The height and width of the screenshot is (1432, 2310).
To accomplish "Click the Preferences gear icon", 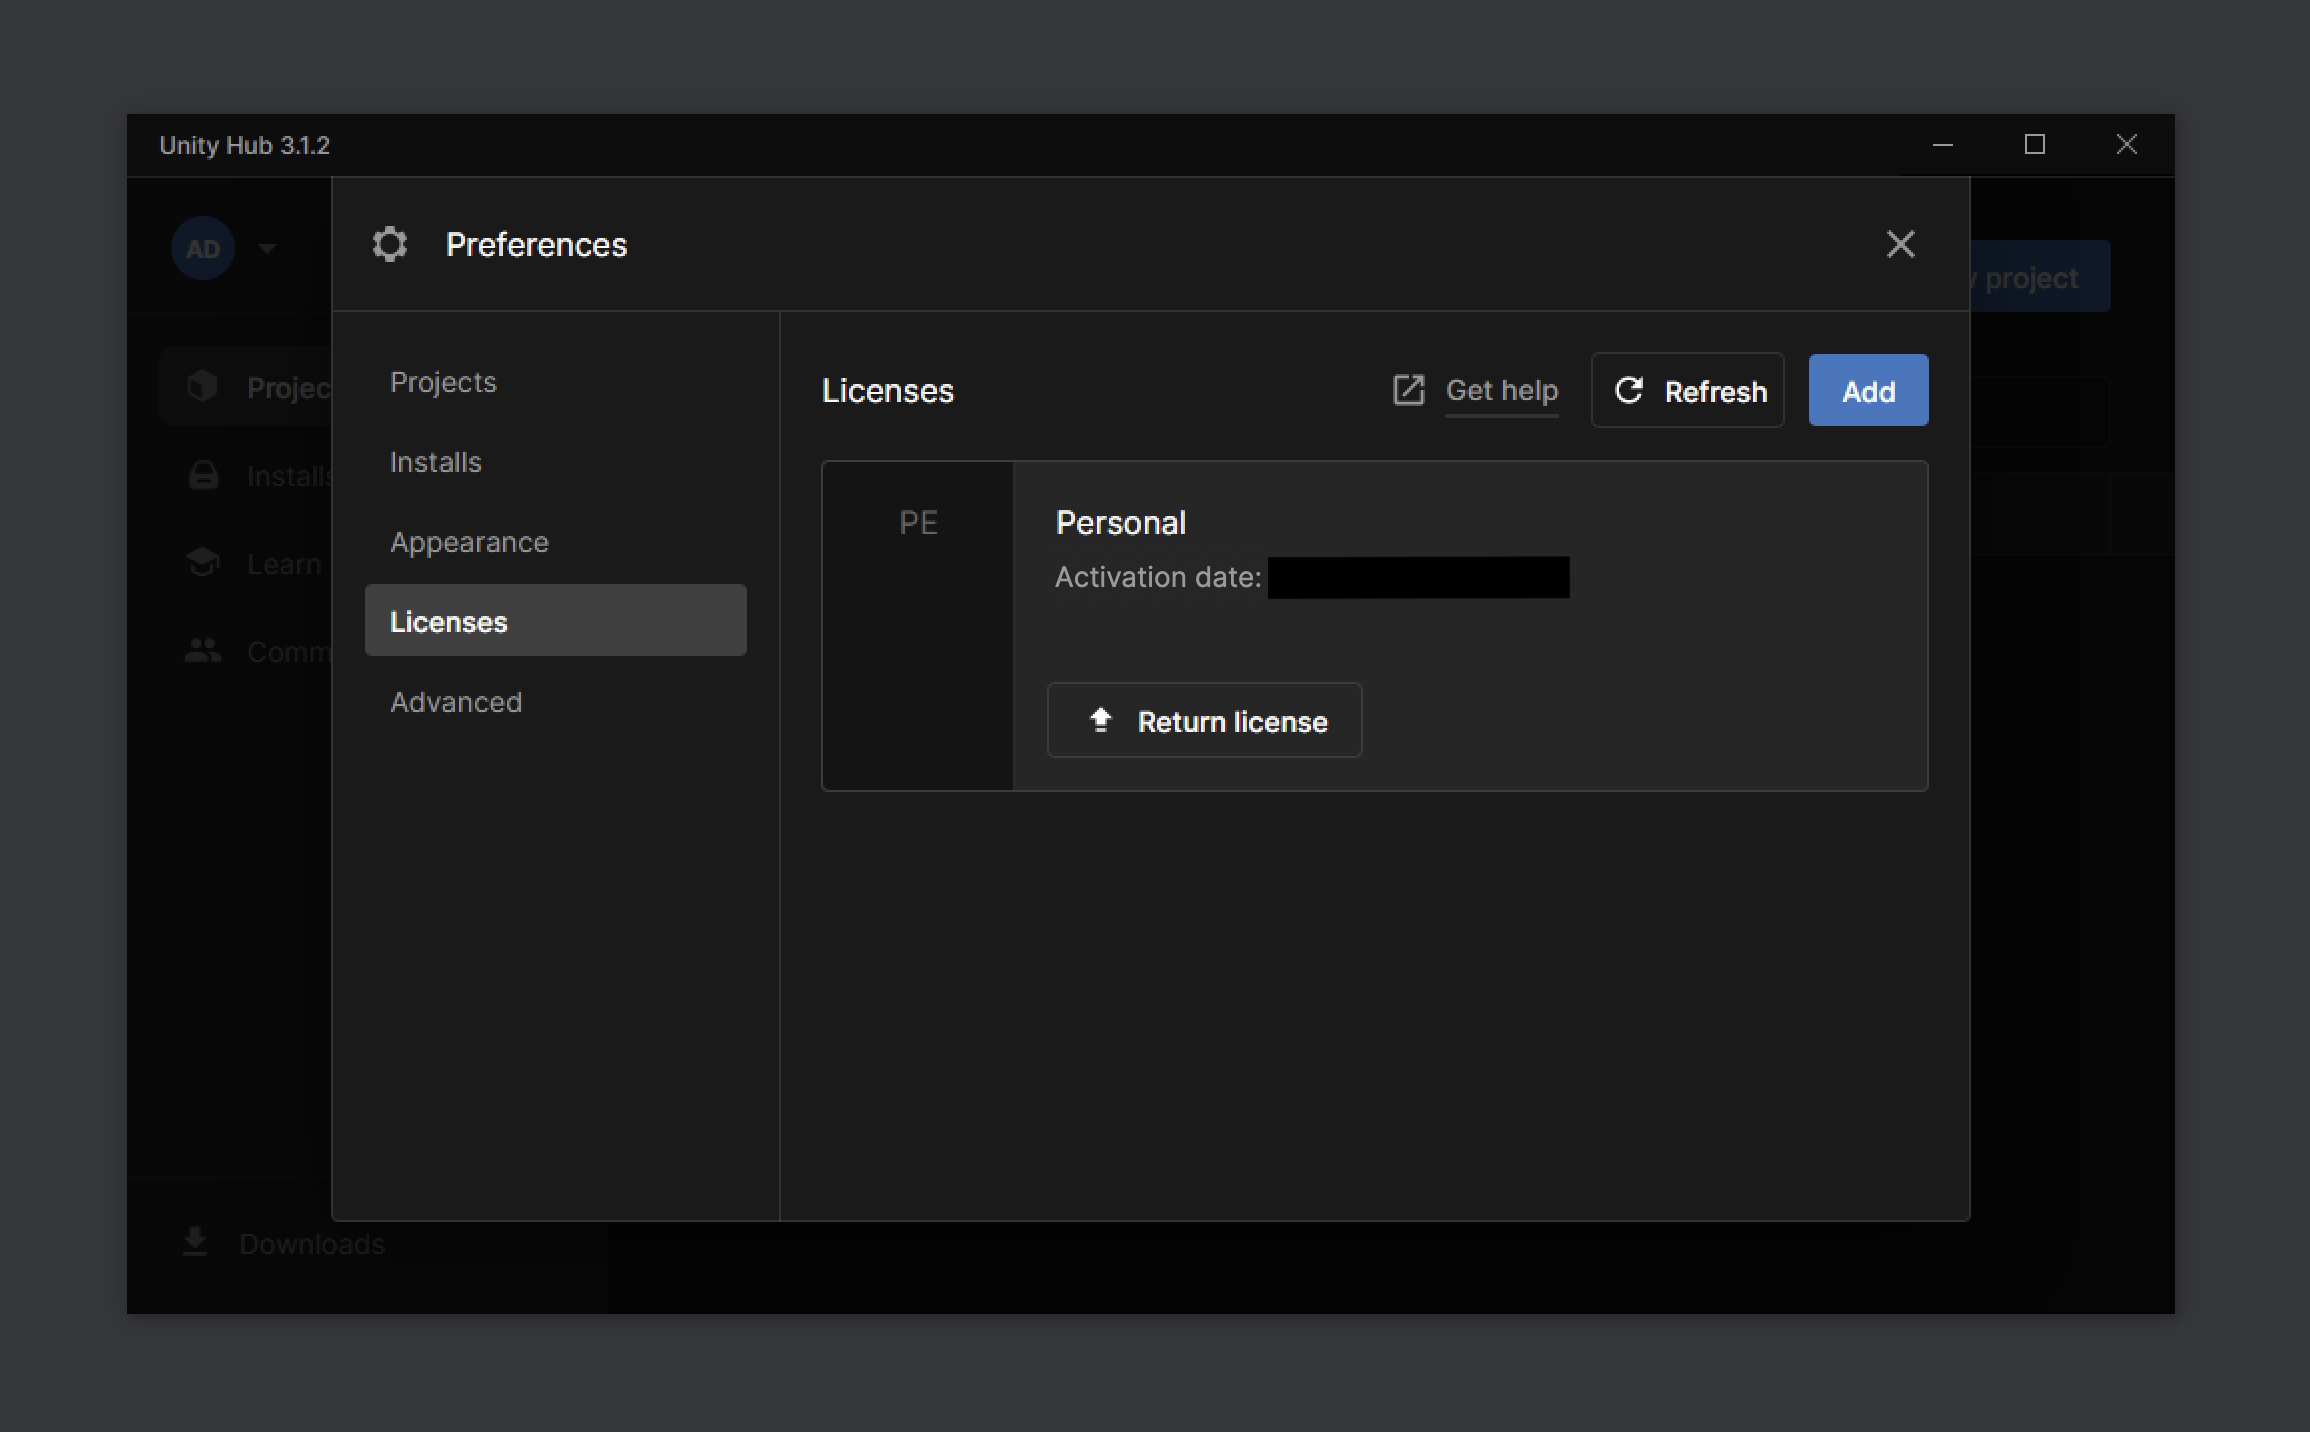I will coord(391,244).
